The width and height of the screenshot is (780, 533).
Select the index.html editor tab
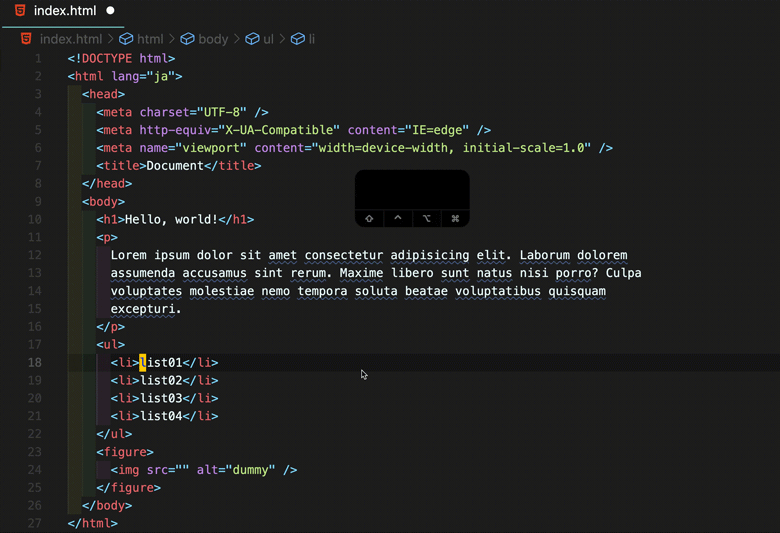click(x=64, y=11)
